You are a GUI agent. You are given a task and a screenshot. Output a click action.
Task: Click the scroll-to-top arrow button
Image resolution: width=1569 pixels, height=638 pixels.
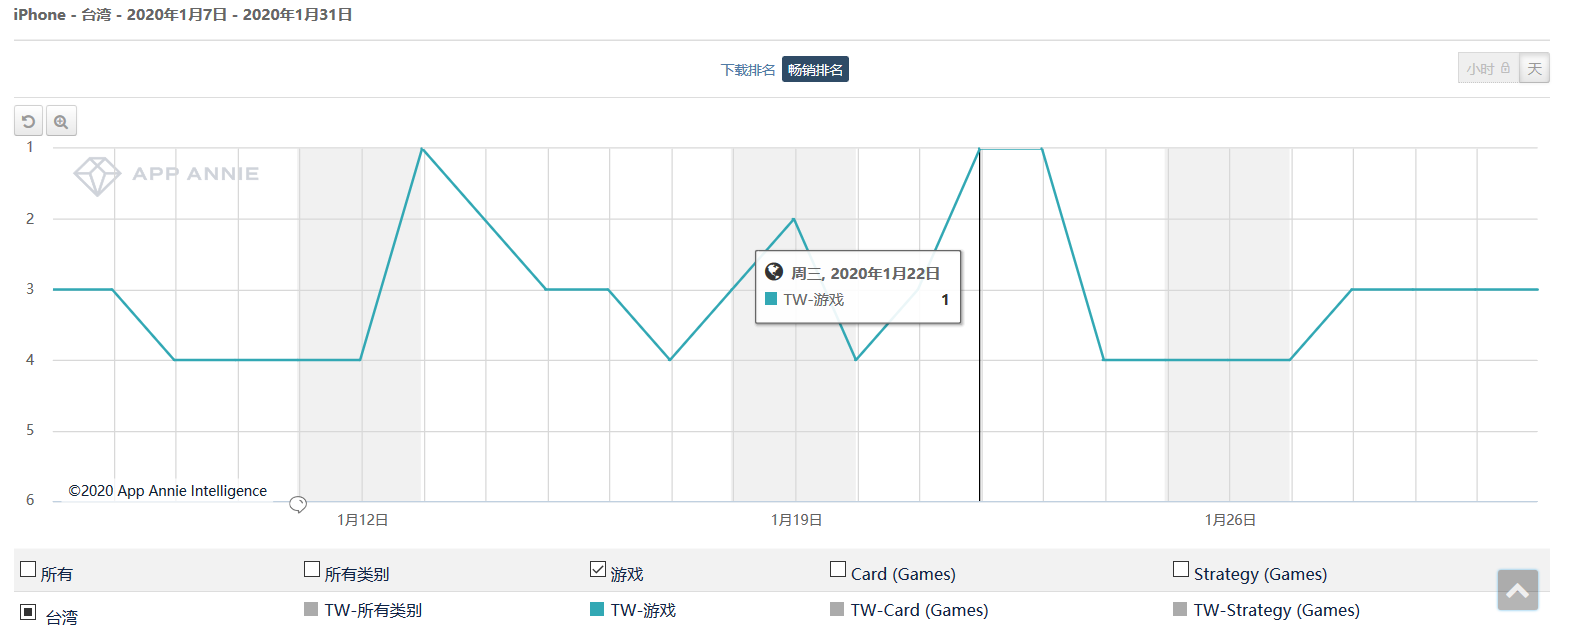[x=1517, y=590]
